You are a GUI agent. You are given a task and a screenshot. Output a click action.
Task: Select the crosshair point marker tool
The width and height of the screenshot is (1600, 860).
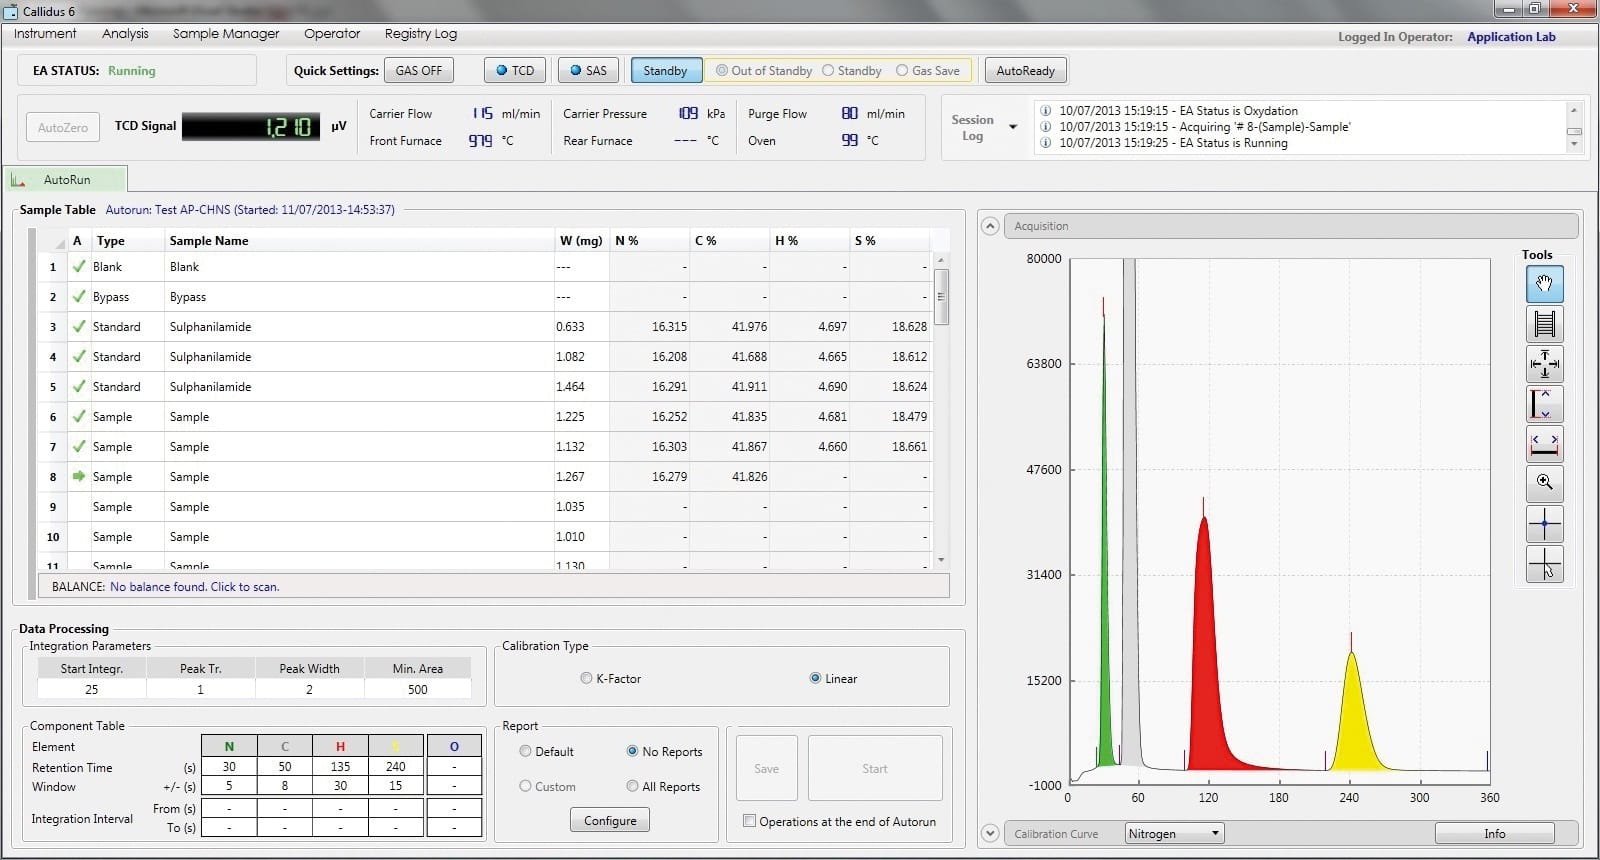click(1544, 523)
